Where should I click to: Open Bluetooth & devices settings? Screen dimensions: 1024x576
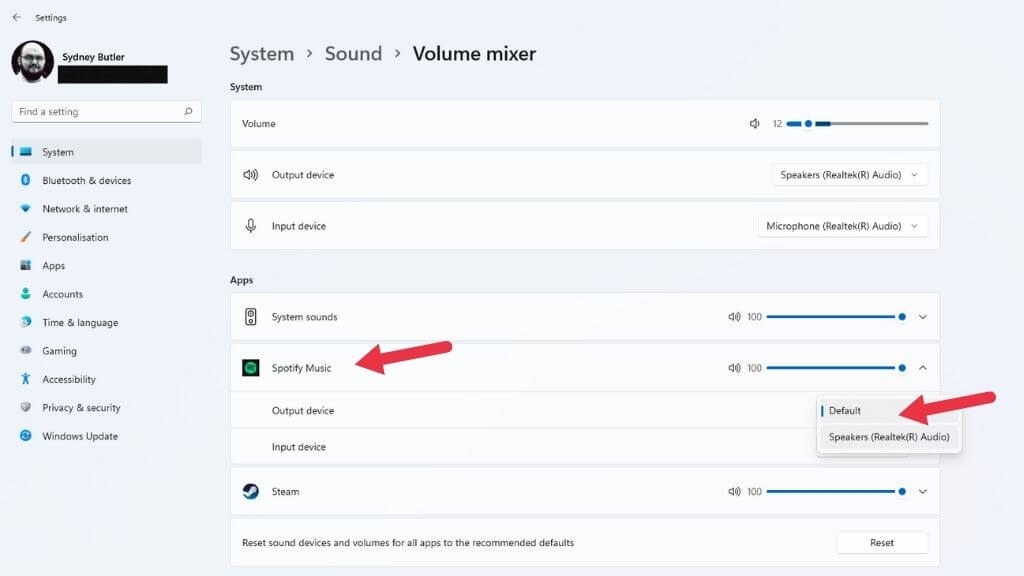(86, 181)
